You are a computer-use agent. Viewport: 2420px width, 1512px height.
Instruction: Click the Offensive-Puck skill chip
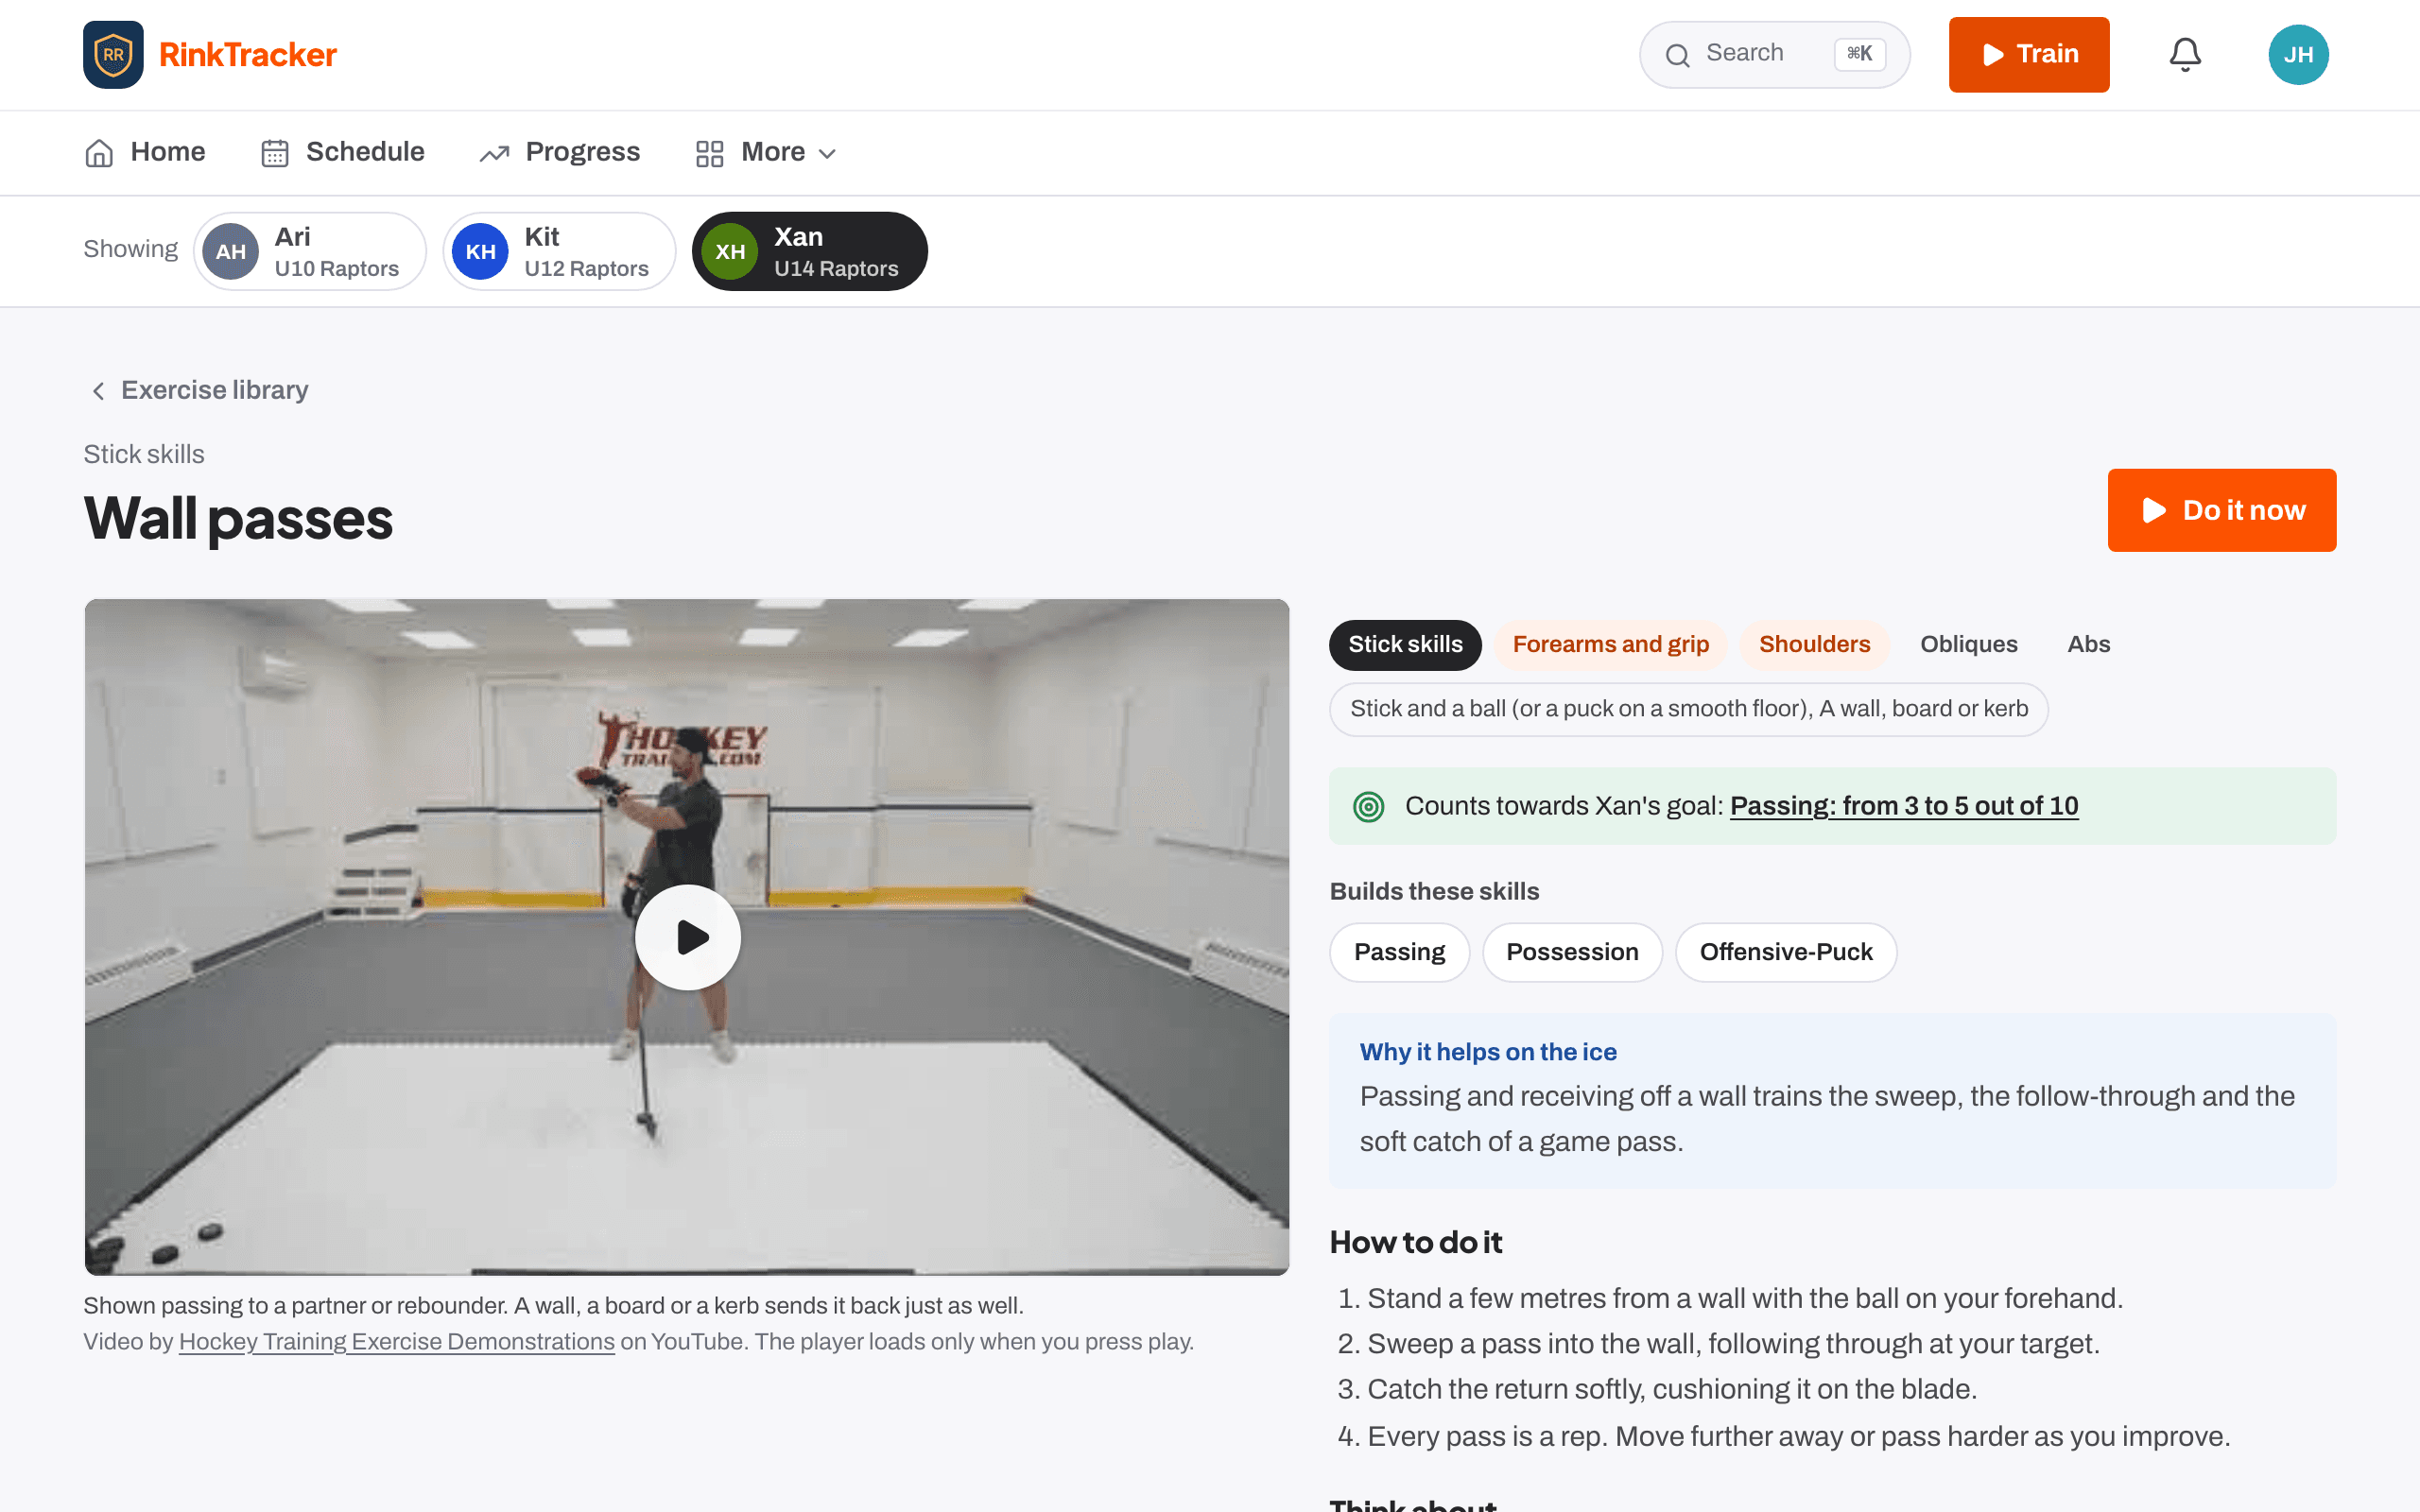pos(1786,952)
